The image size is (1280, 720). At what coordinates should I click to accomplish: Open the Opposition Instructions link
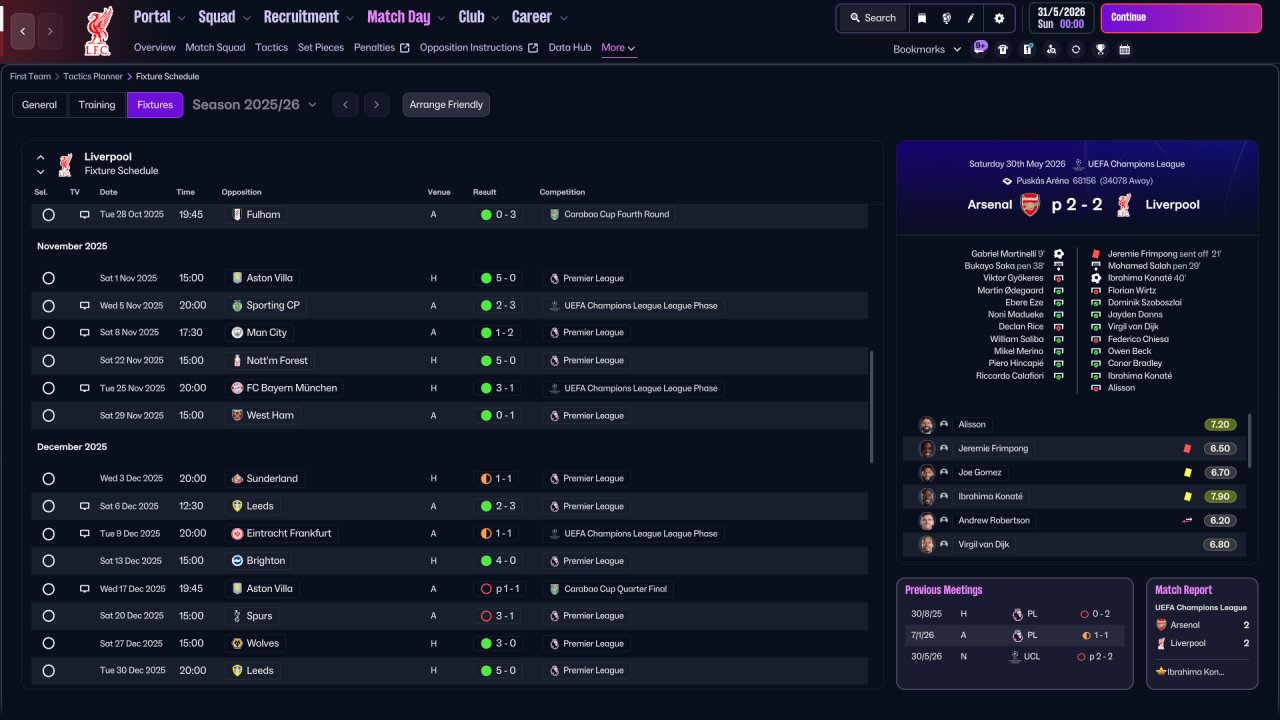click(x=479, y=48)
